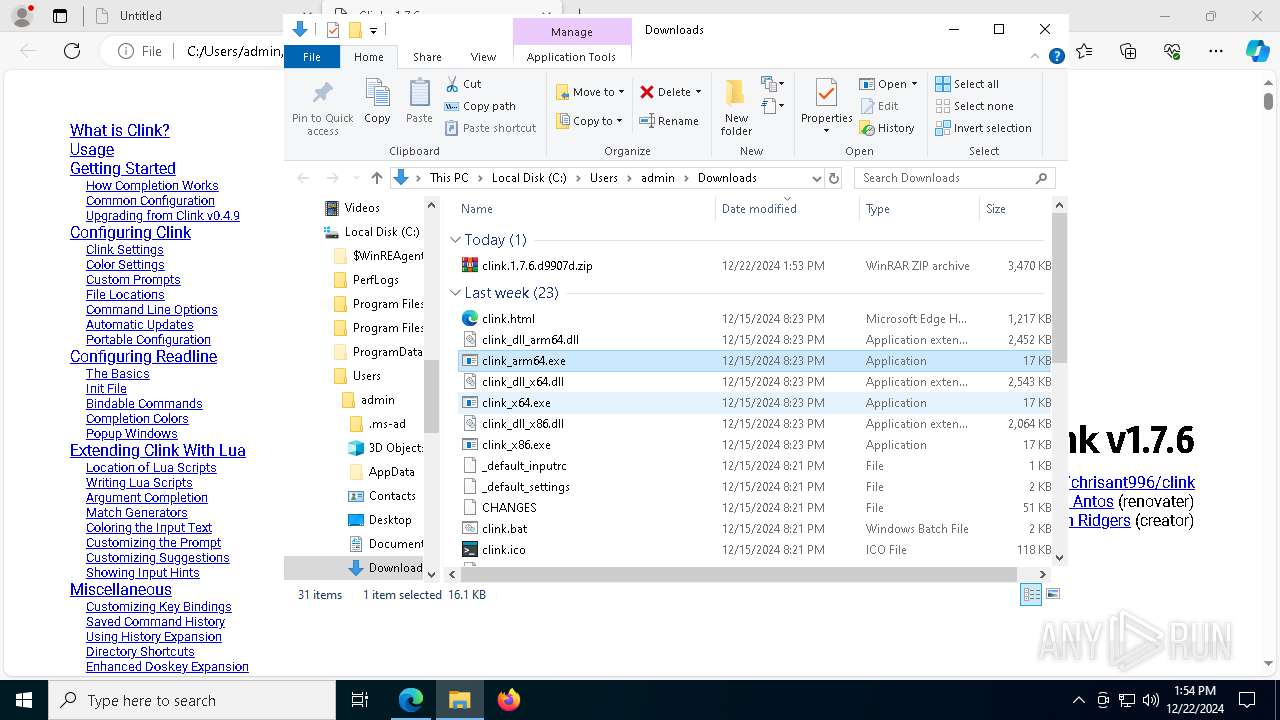Open the 'What is Clink?' link
Image resolution: width=1280 pixels, height=720 pixels.
tap(120, 130)
